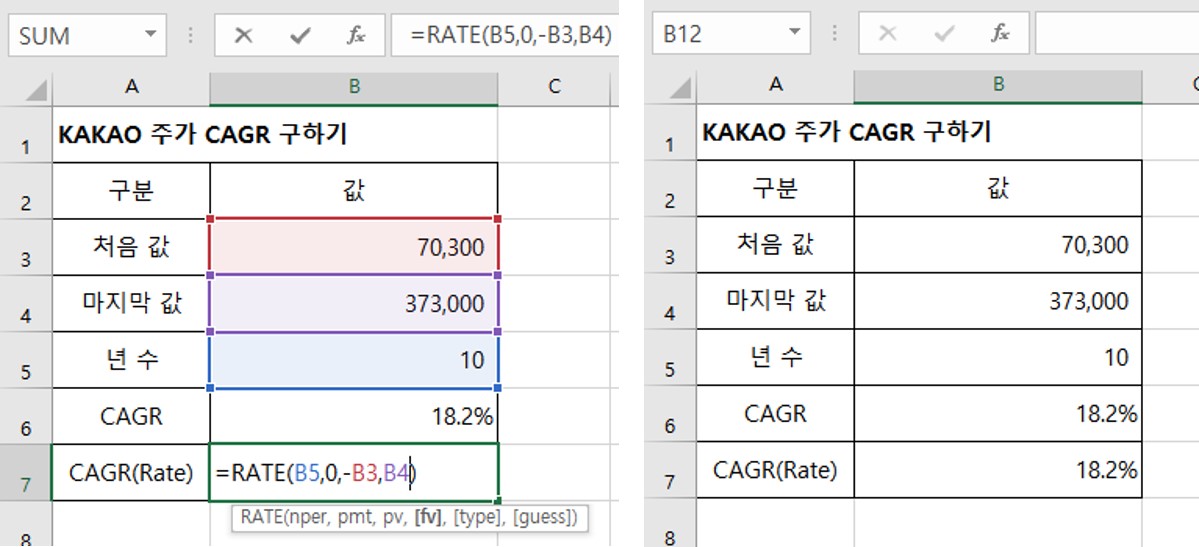Screen dimensions: 1199x547
Task: Select '마지막 값' cell in right sheet
Action: tap(775, 302)
